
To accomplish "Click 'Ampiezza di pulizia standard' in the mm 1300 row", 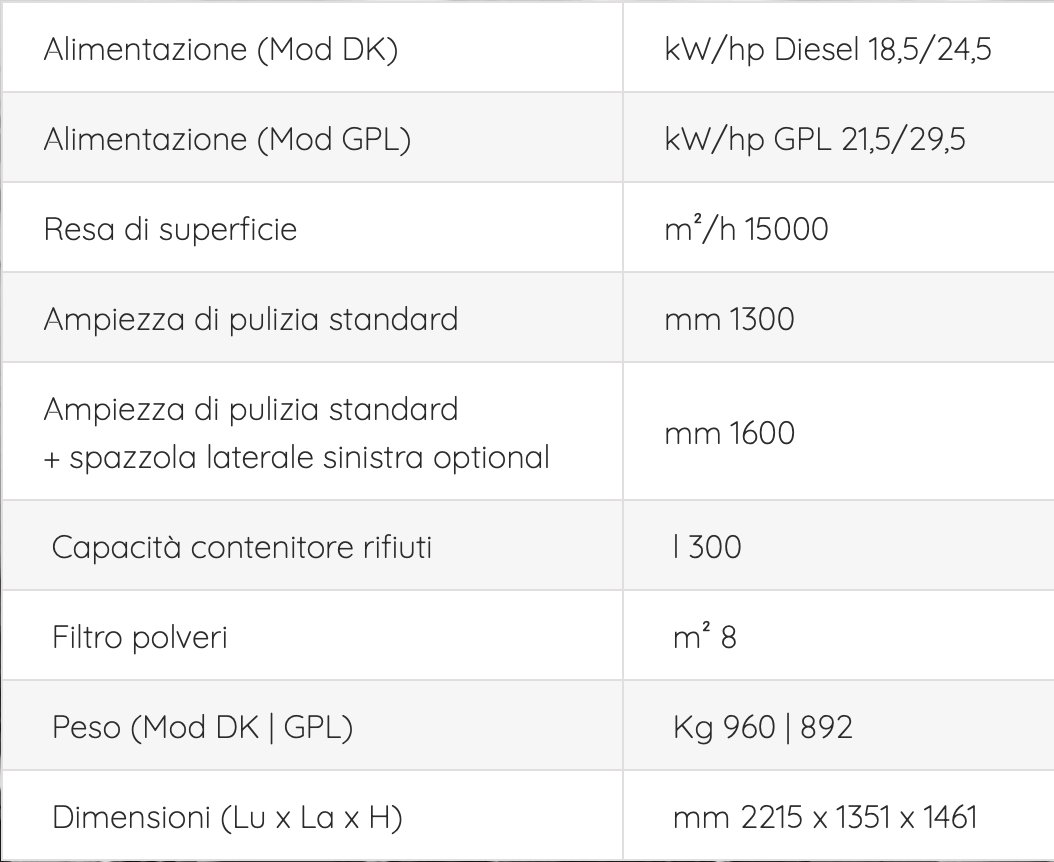I will click(251, 319).
